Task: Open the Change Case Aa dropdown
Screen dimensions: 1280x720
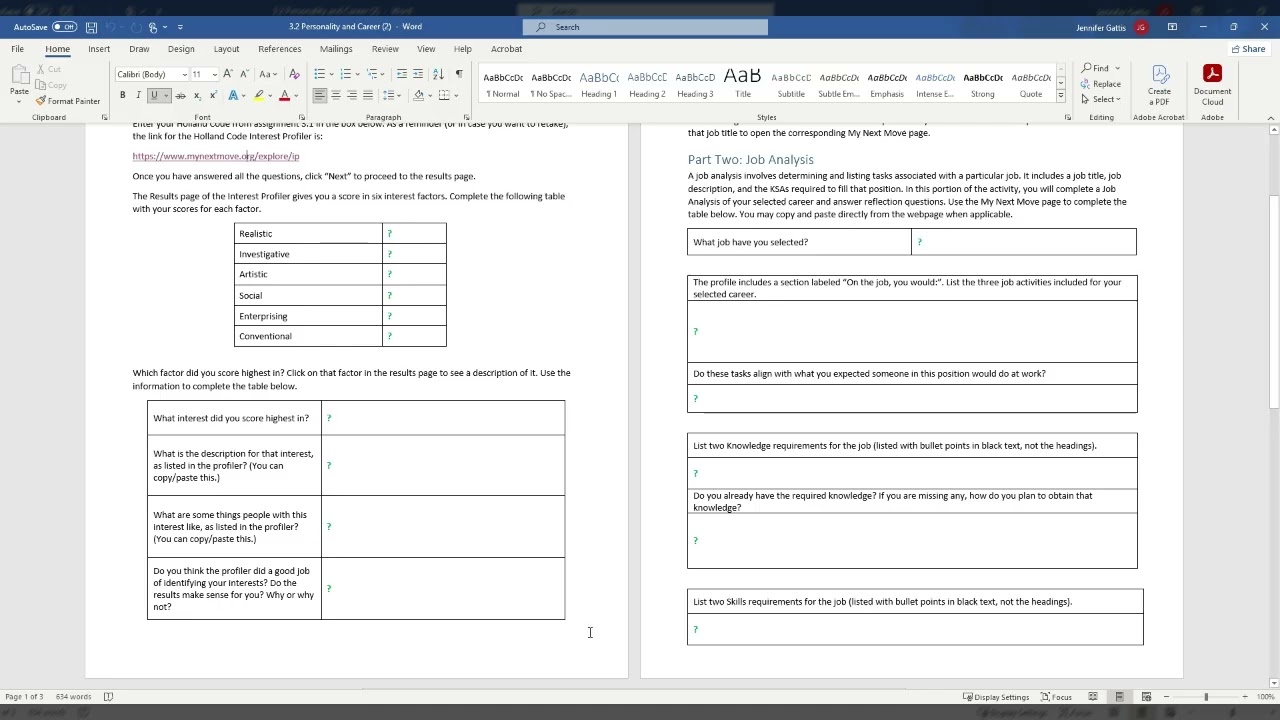Action: 268,74
